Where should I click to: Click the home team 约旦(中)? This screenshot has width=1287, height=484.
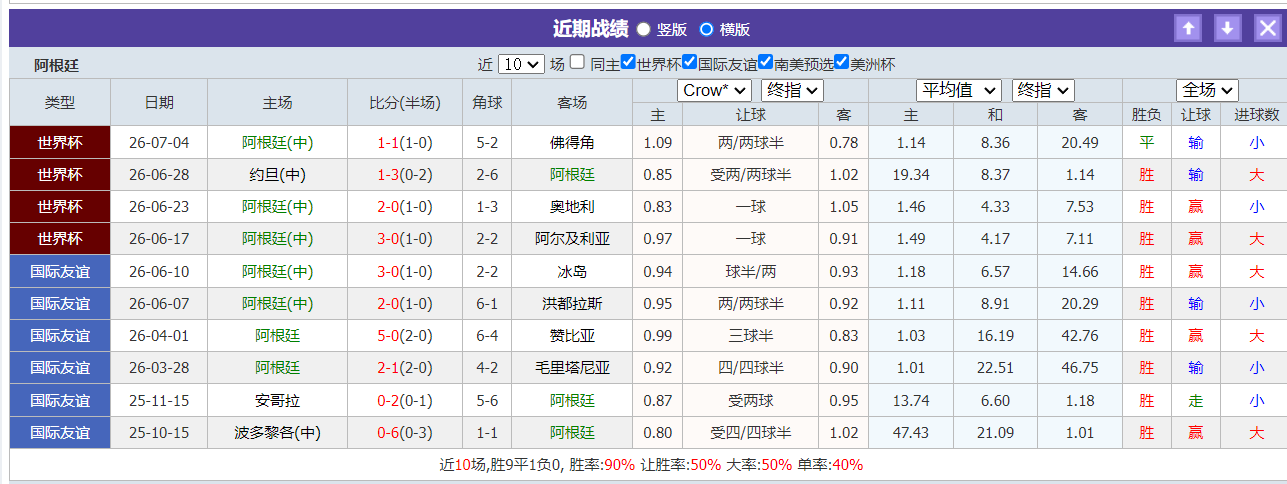pos(278,175)
